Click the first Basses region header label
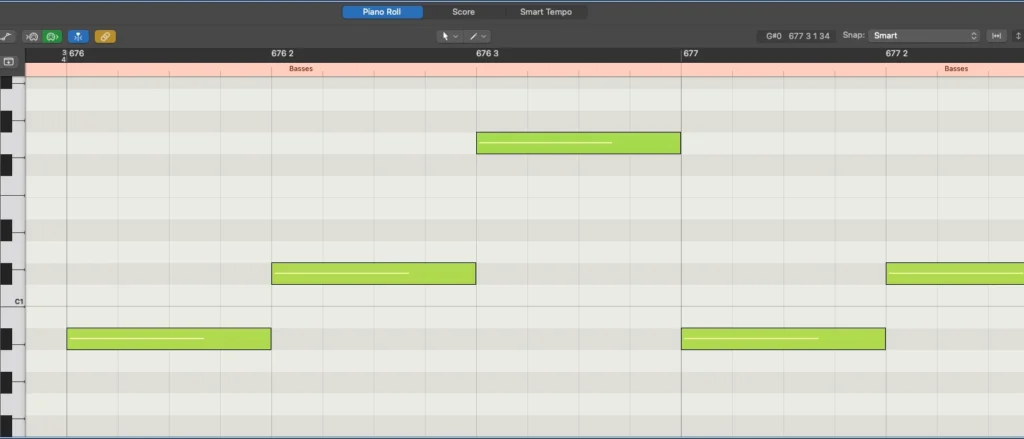This screenshot has height=439, width=1024. (301, 69)
